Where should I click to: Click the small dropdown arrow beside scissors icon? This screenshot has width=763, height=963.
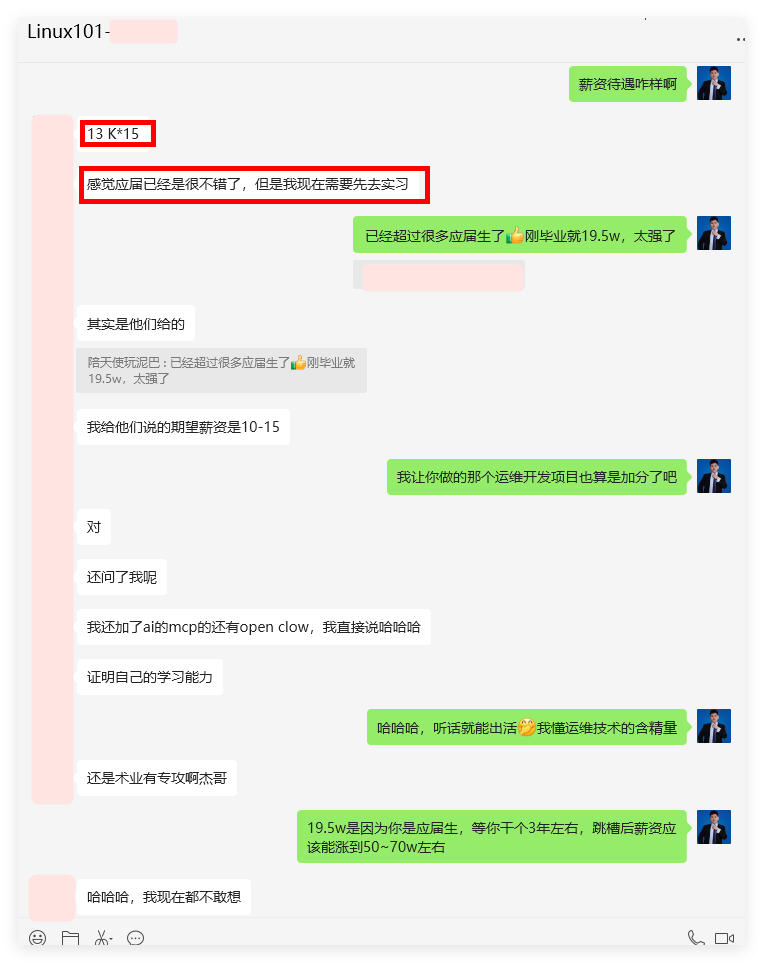pyautogui.click(x=111, y=940)
